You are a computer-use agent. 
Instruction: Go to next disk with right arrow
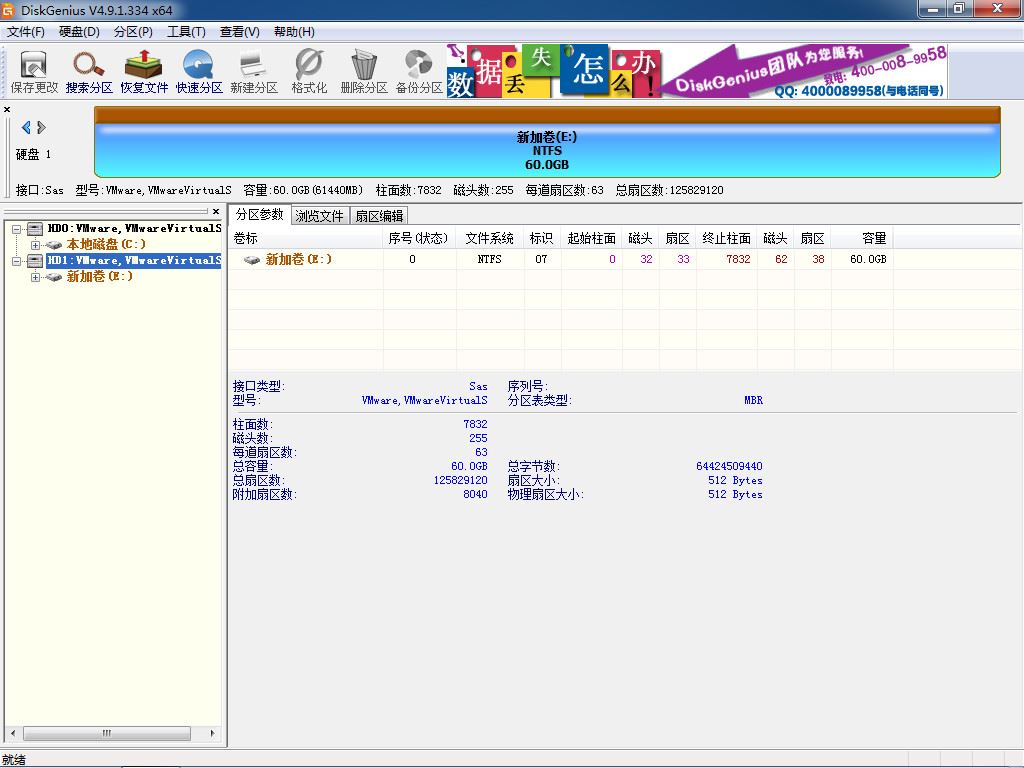[41, 127]
